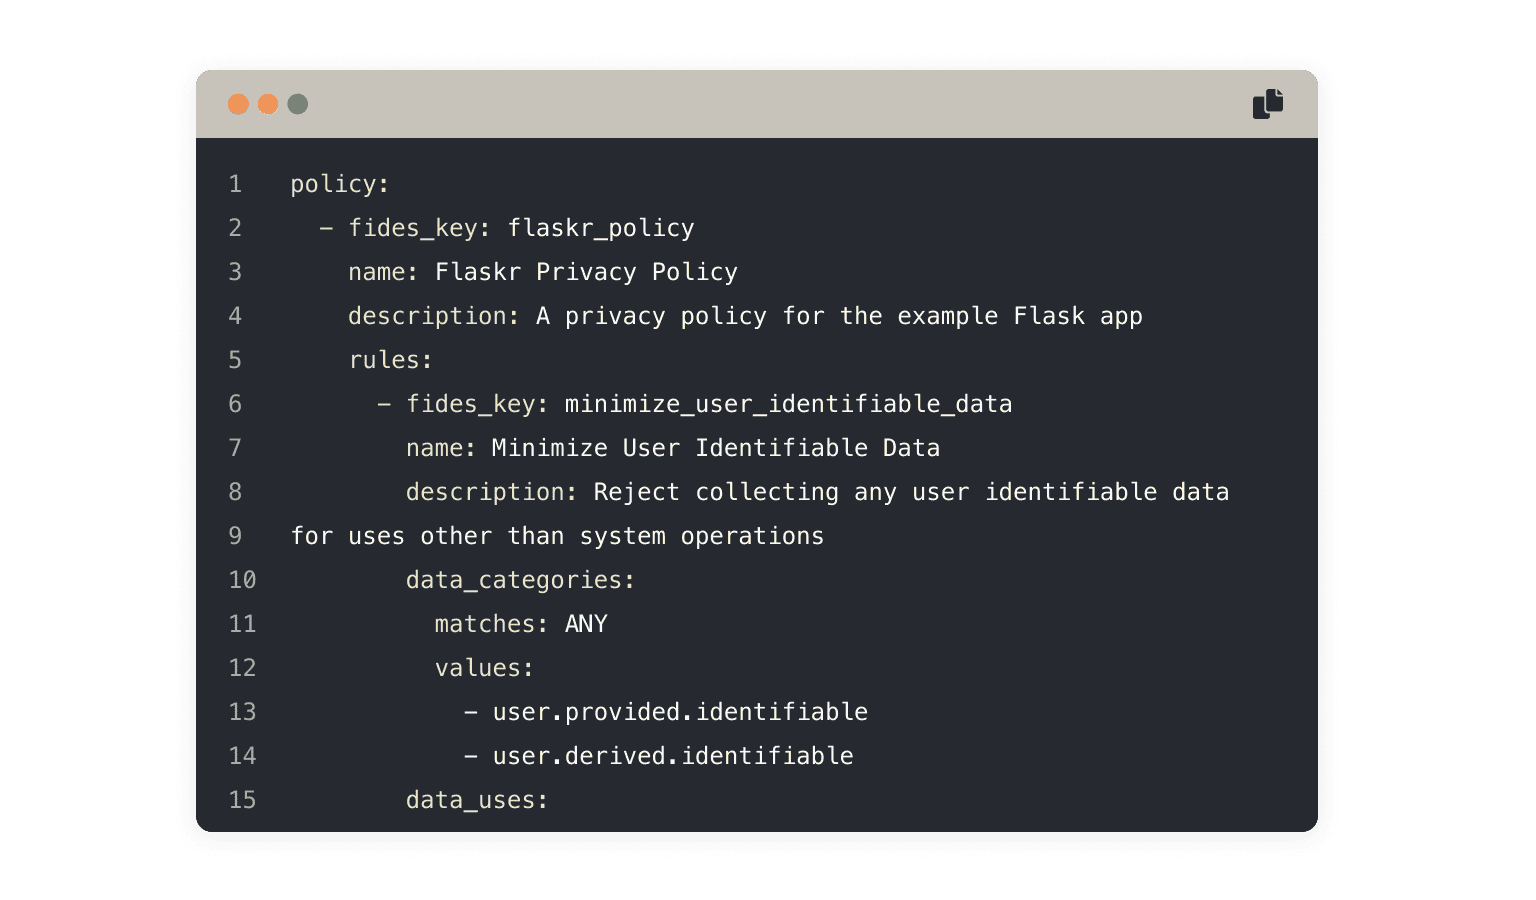Click the value 'flaskr_policy' on line 2

click(601, 229)
